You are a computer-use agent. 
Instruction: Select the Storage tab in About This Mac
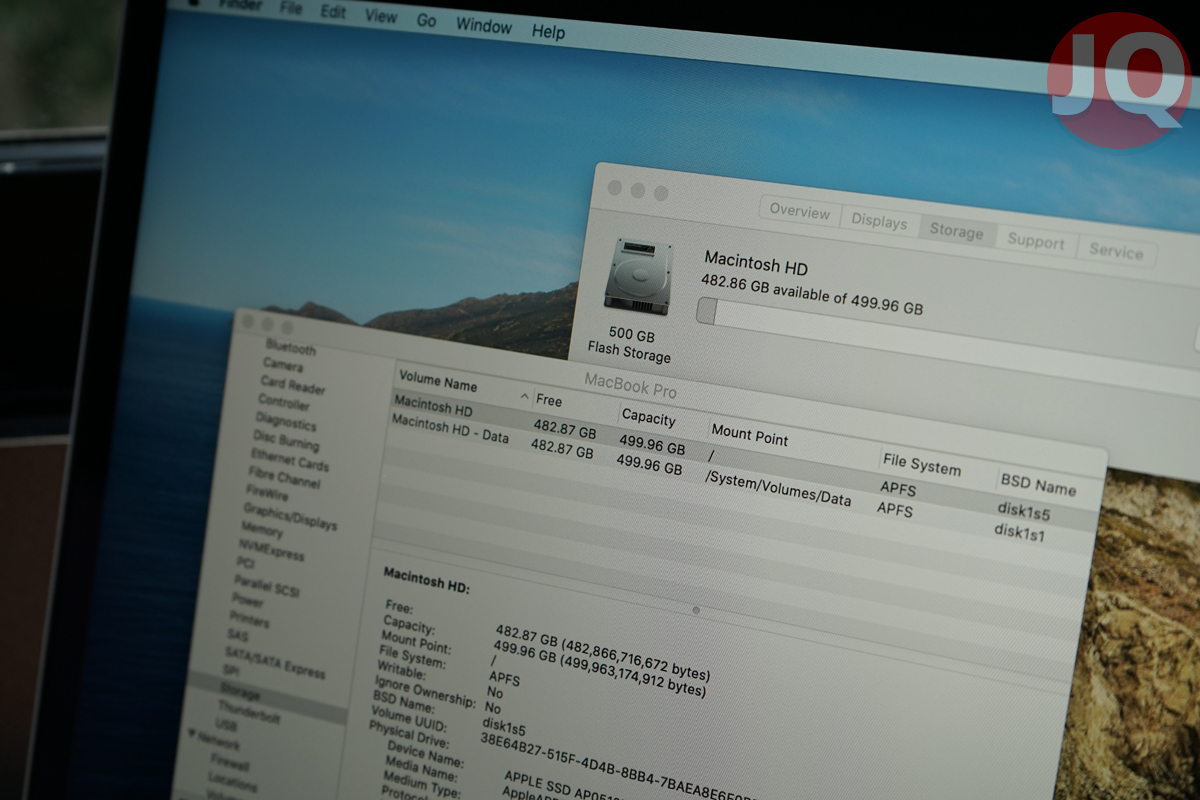(x=957, y=230)
